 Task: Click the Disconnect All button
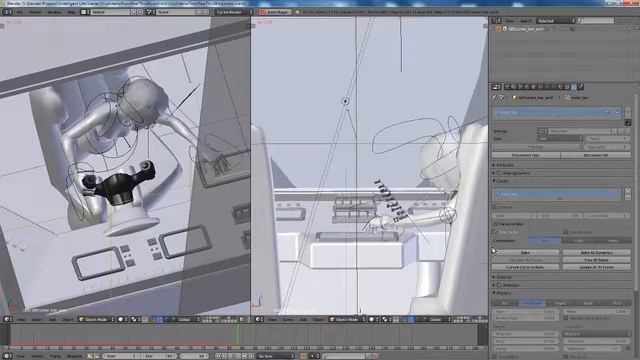pos(596,155)
